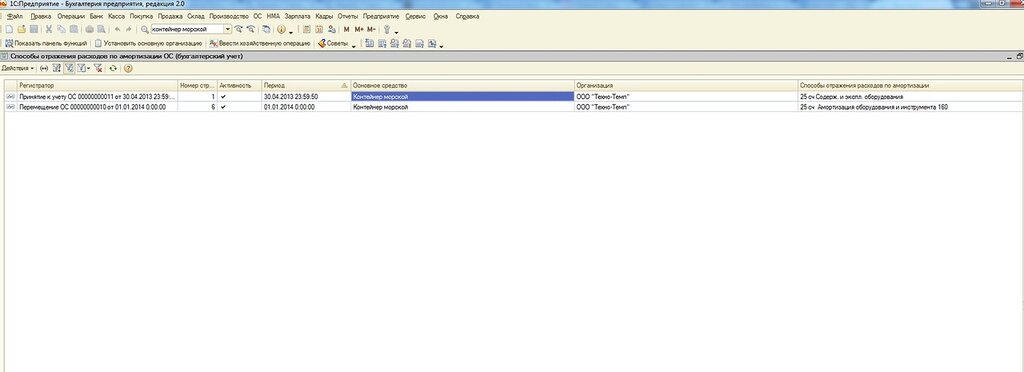Click Ввести хозяйственную операцию button
The height and width of the screenshot is (372, 1024).
click(259, 44)
